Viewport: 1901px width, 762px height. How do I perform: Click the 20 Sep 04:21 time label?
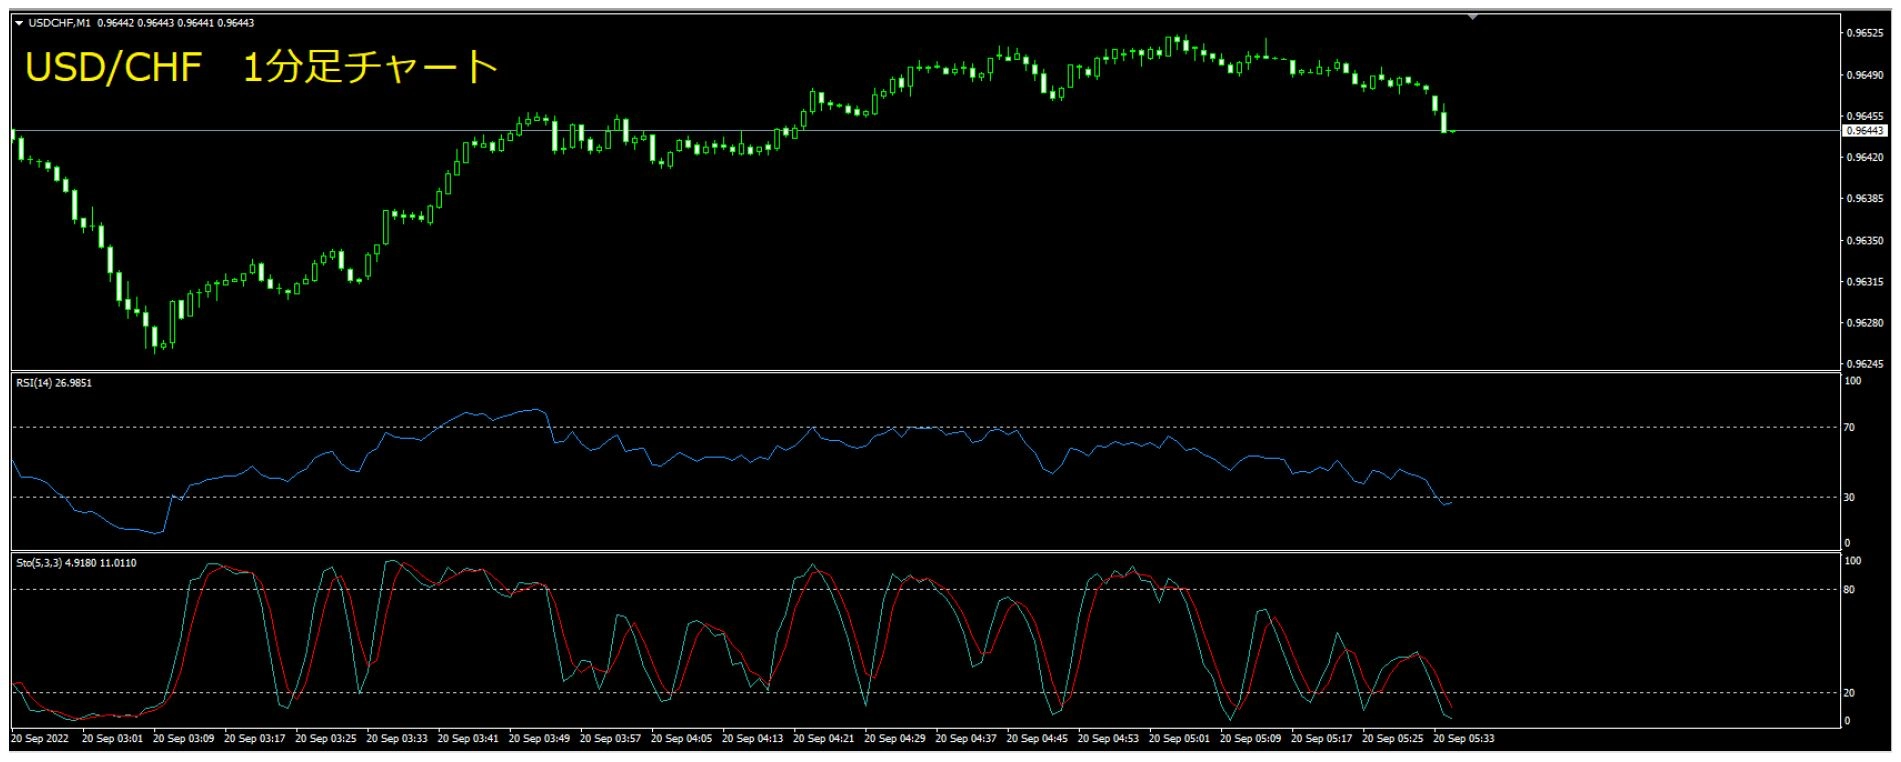click(823, 739)
